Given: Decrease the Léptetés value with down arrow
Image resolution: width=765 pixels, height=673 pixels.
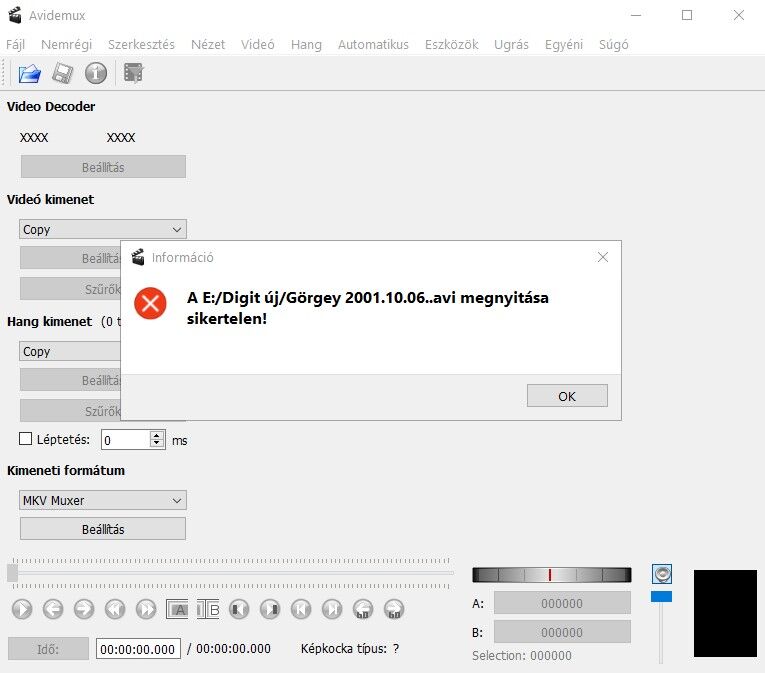Looking at the screenshot, I should pos(157,444).
